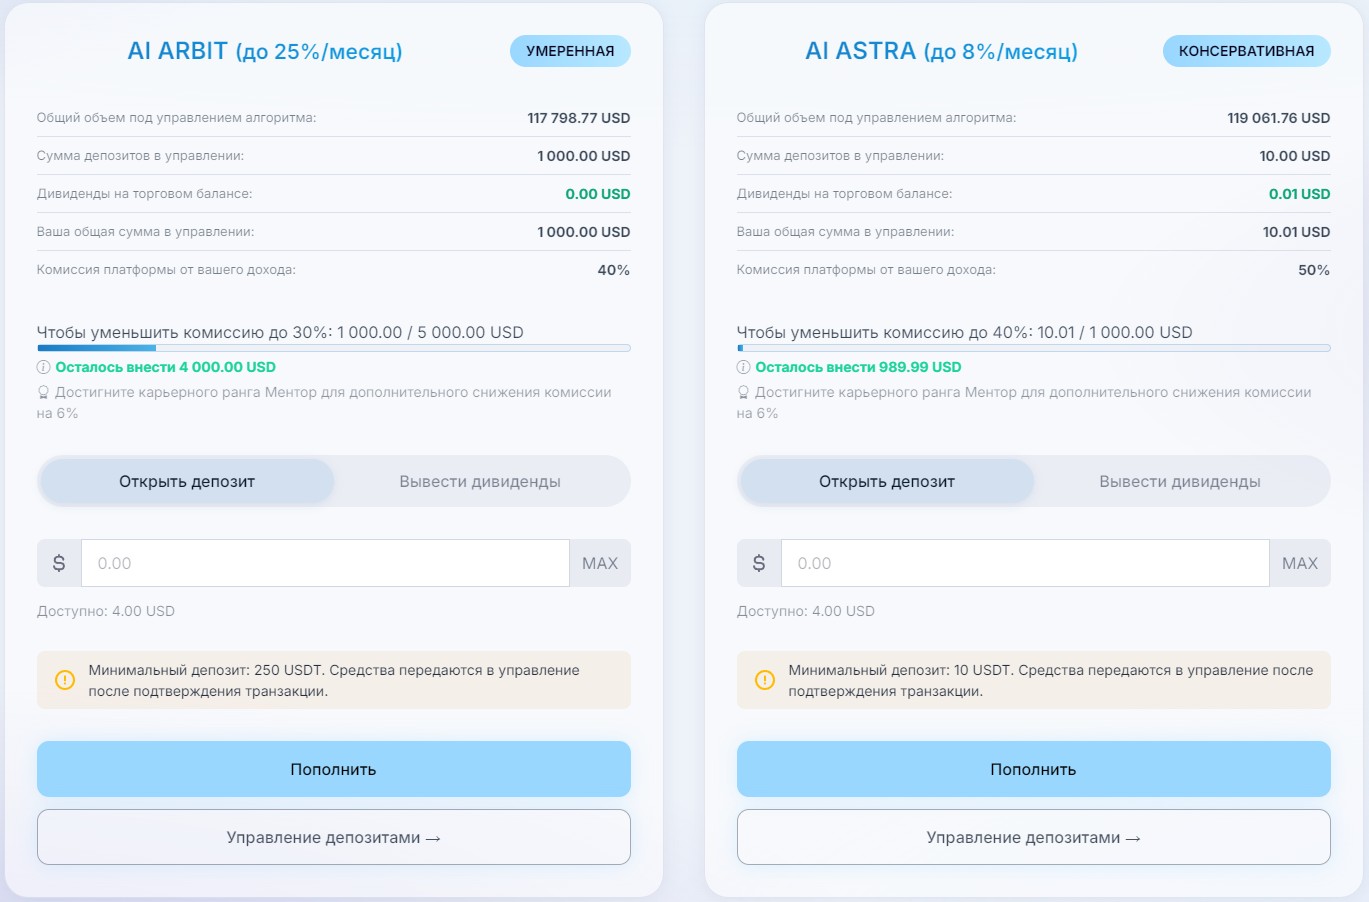Open 'Управление депозитами' for AI ARBIT
Screen dimensions: 1369x902
(334, 837)
